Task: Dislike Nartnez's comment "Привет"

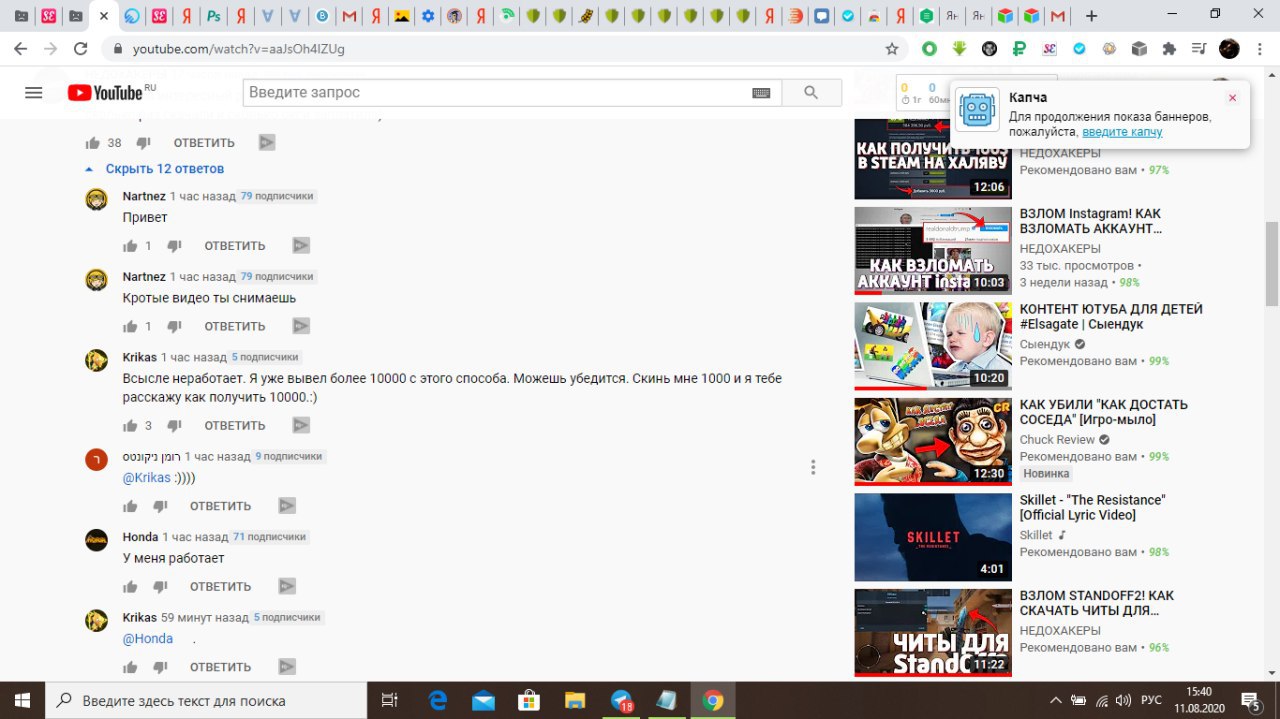Action: coord(174,246)
